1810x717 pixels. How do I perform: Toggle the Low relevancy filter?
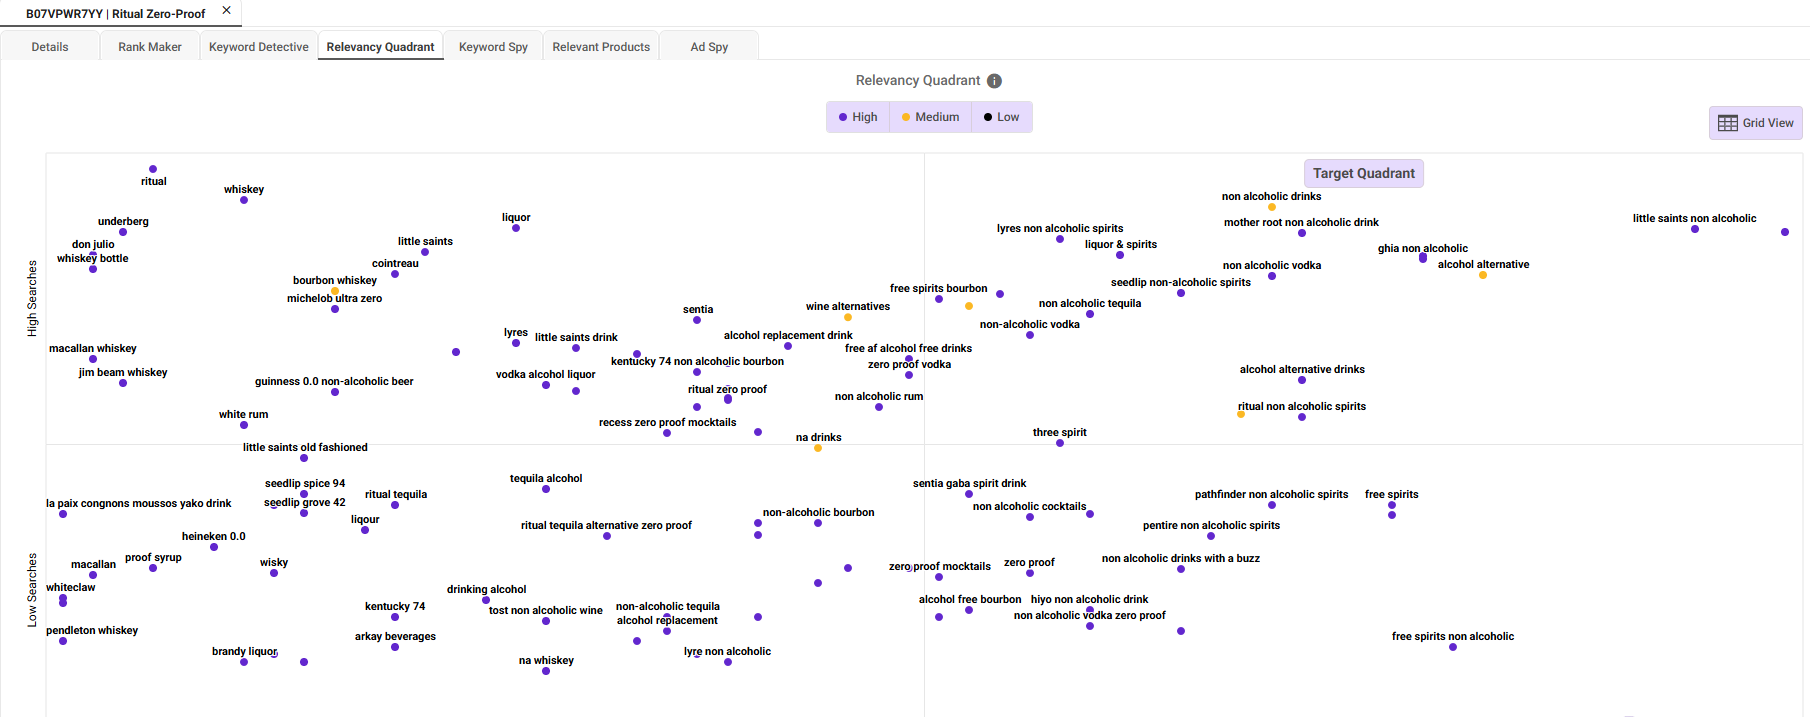1002,117
